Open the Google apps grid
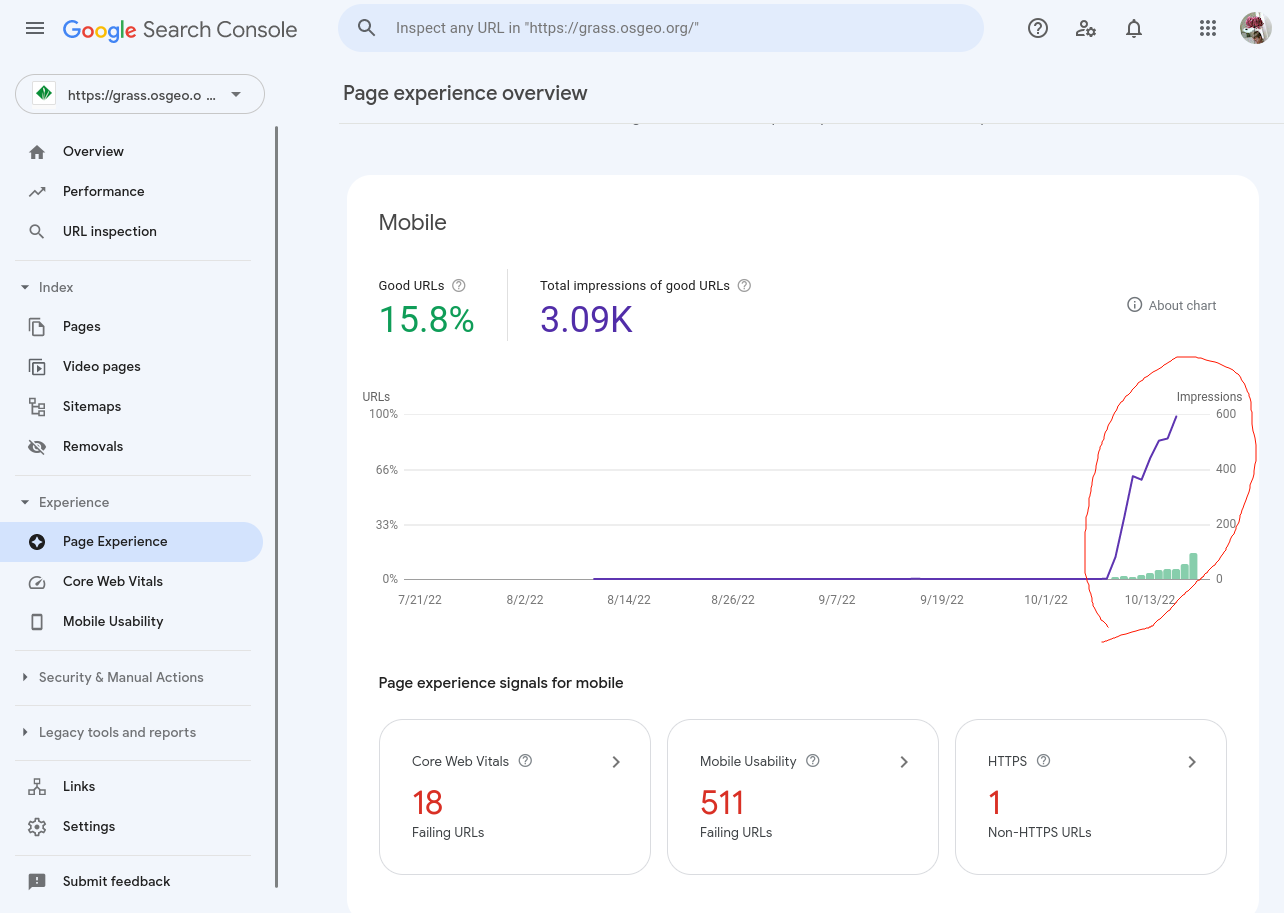Viewport: 1284px width, 913px height. (1208, 28)
